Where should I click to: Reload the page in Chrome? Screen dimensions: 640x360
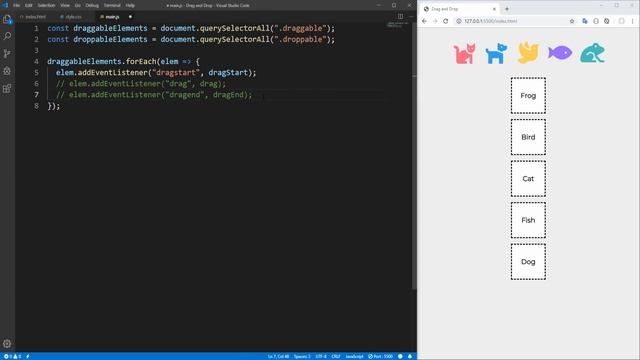pos(446,21)
